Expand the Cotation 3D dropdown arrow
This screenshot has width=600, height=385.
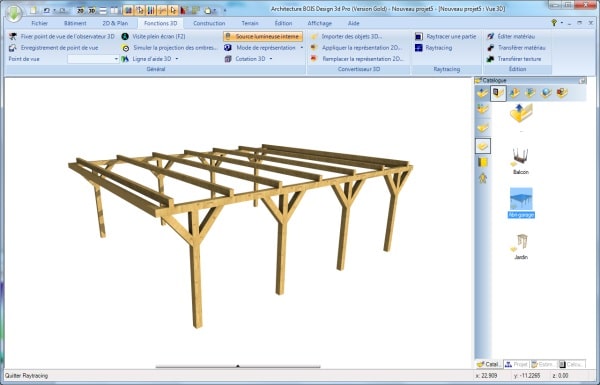pyautogui.click(x=271, y=59)
